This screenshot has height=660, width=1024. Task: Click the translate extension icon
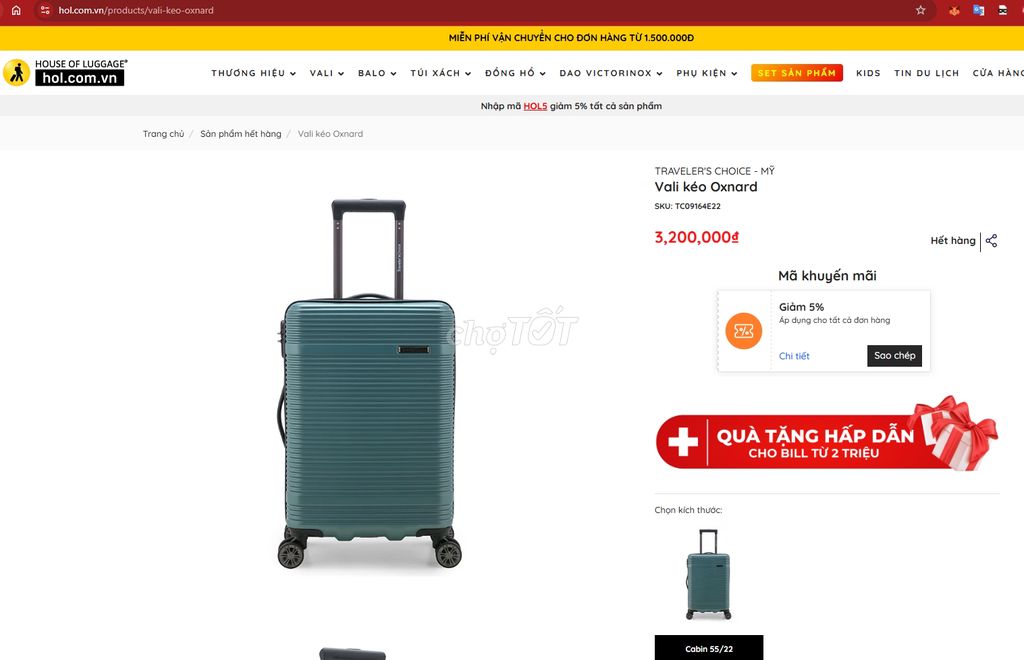click(978, 10)
